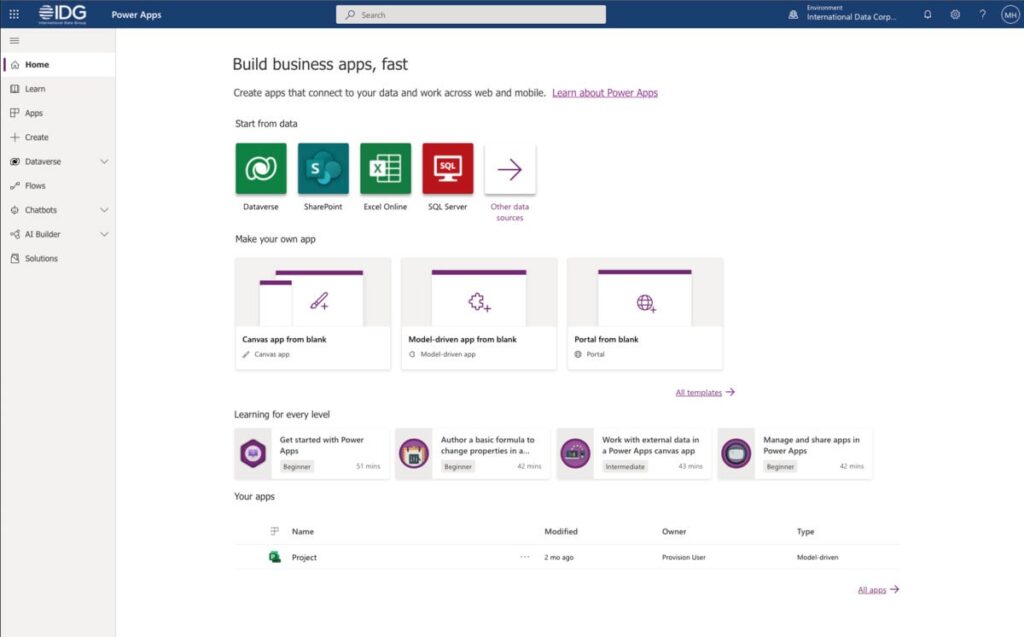The image size is (1024, 637).
Task: Click the Author a basic formula badge icon
Action: [414, 453]
